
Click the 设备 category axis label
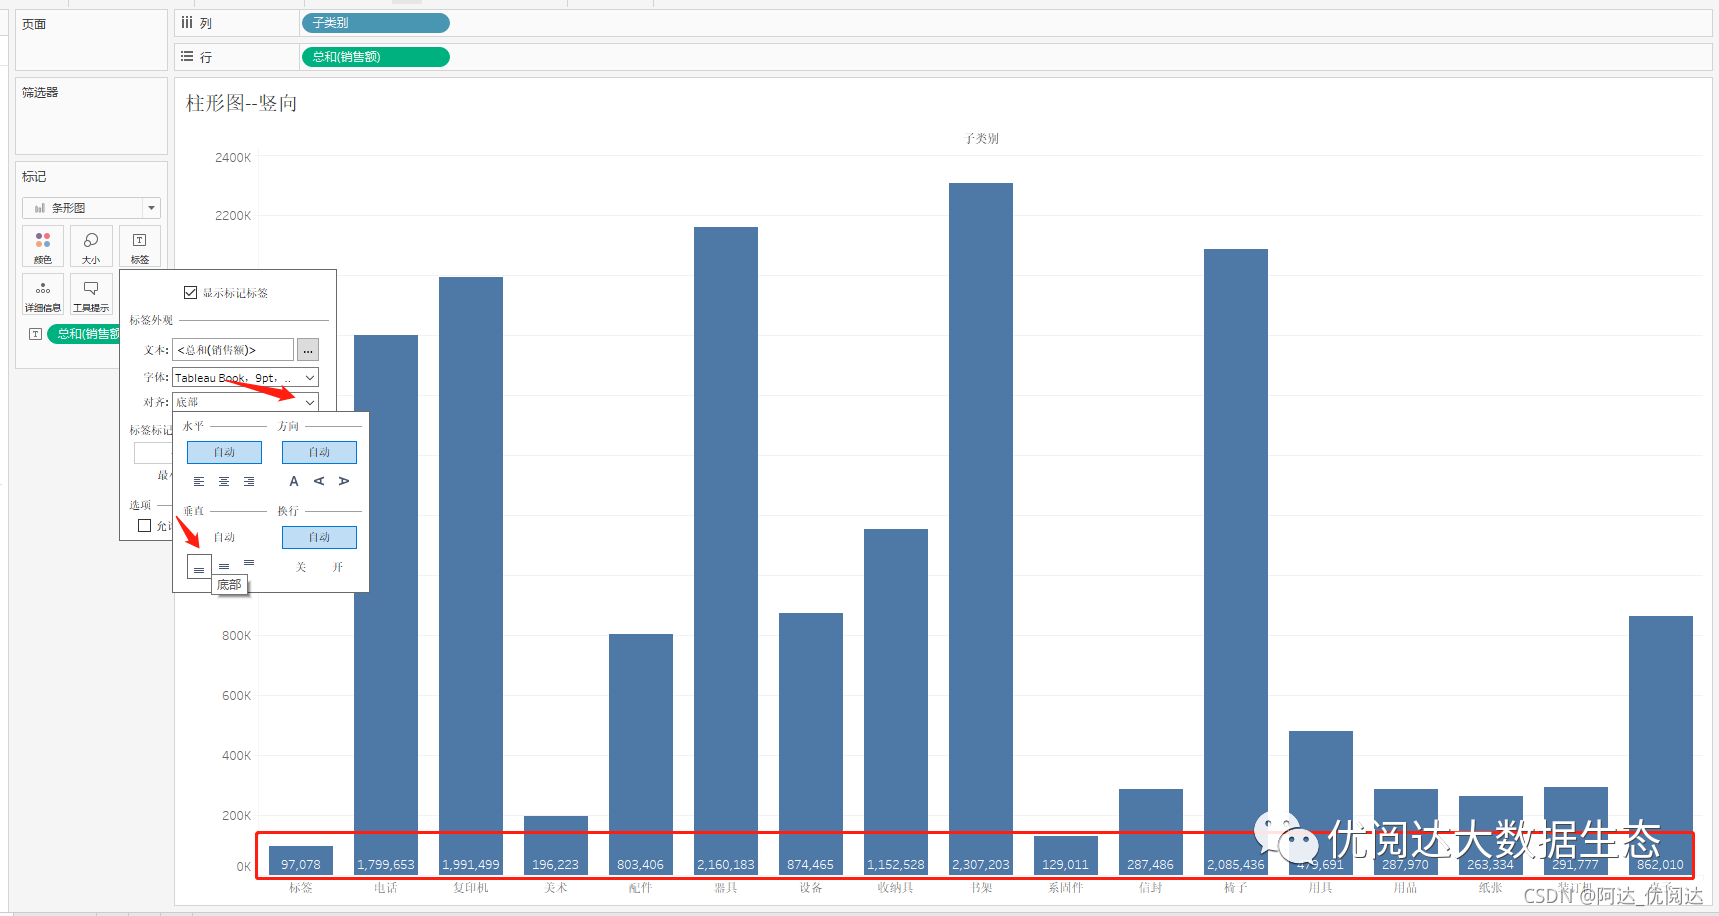point(811,888)
